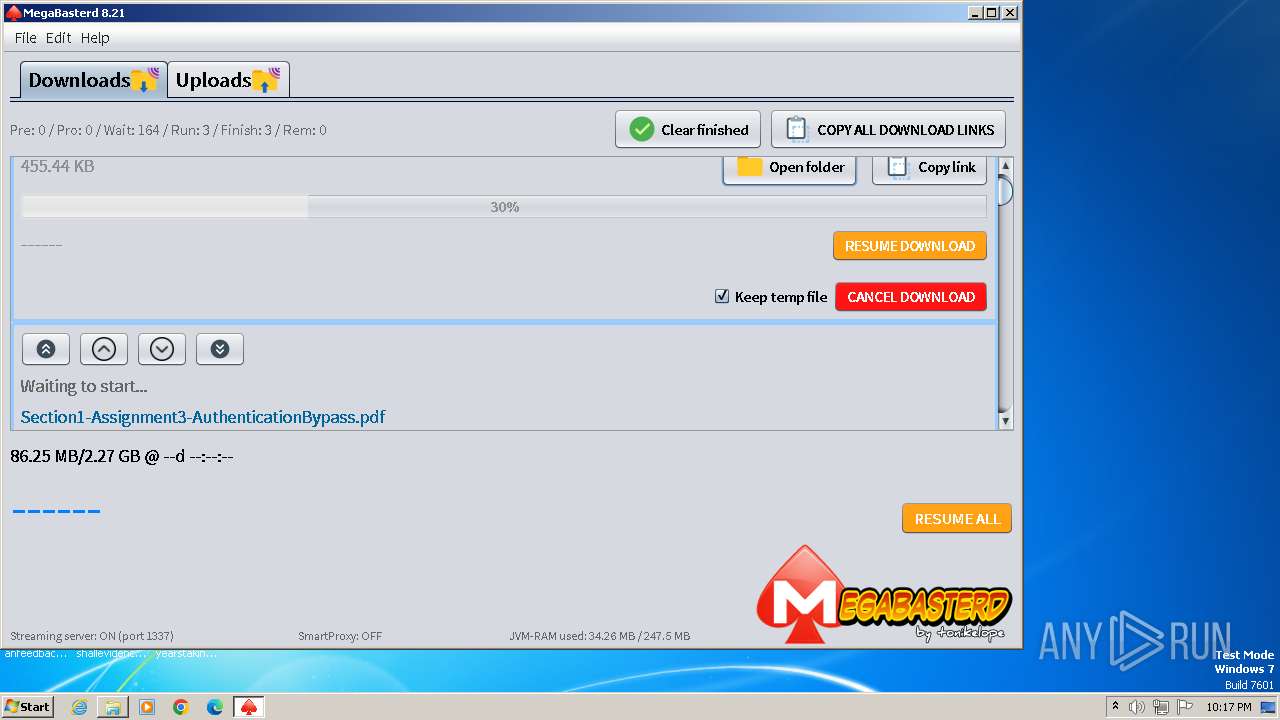The height and width of the screenshot is (720, 1280).
Task: Copy all download links
Action: click(x=888, y=130)
